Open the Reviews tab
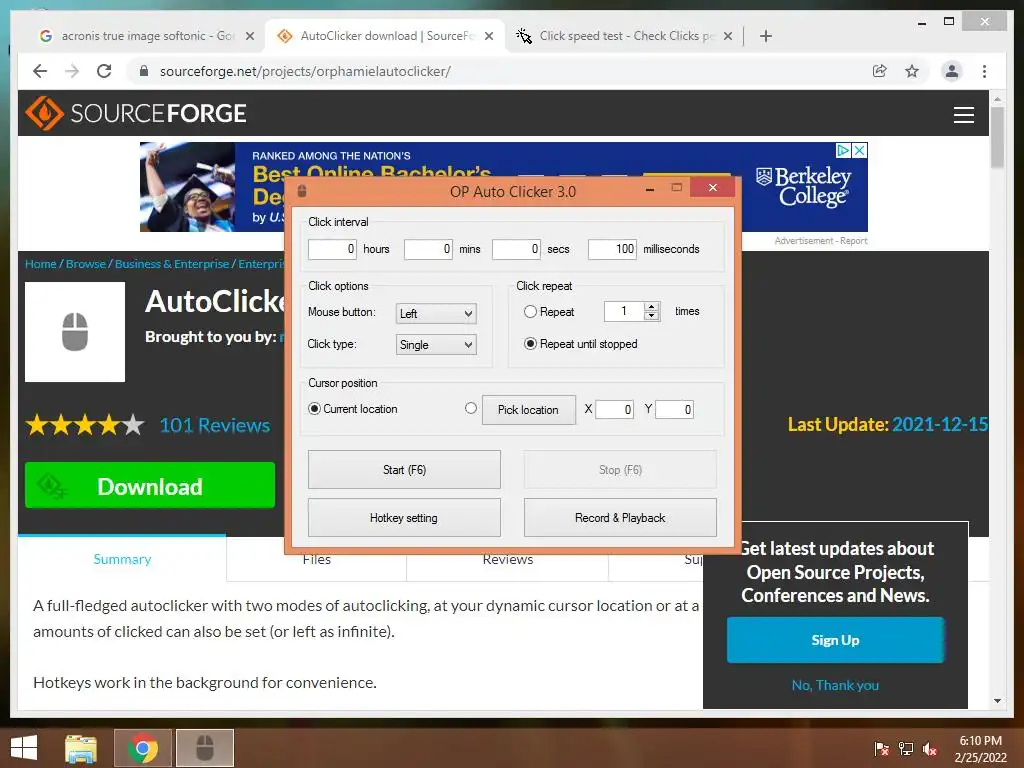This screenshot has height=768, width=1024. [x=507, y=562]
